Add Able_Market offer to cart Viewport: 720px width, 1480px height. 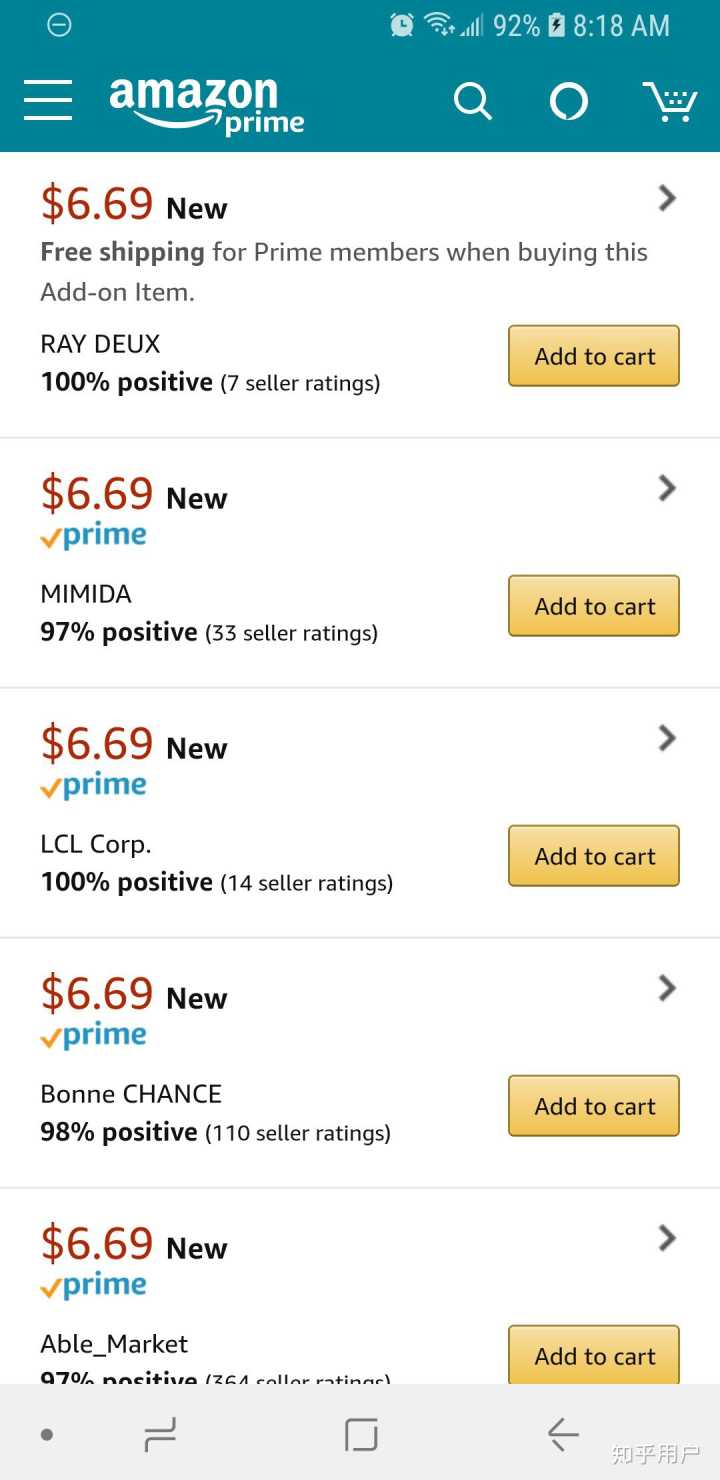tap(594, 1355)
